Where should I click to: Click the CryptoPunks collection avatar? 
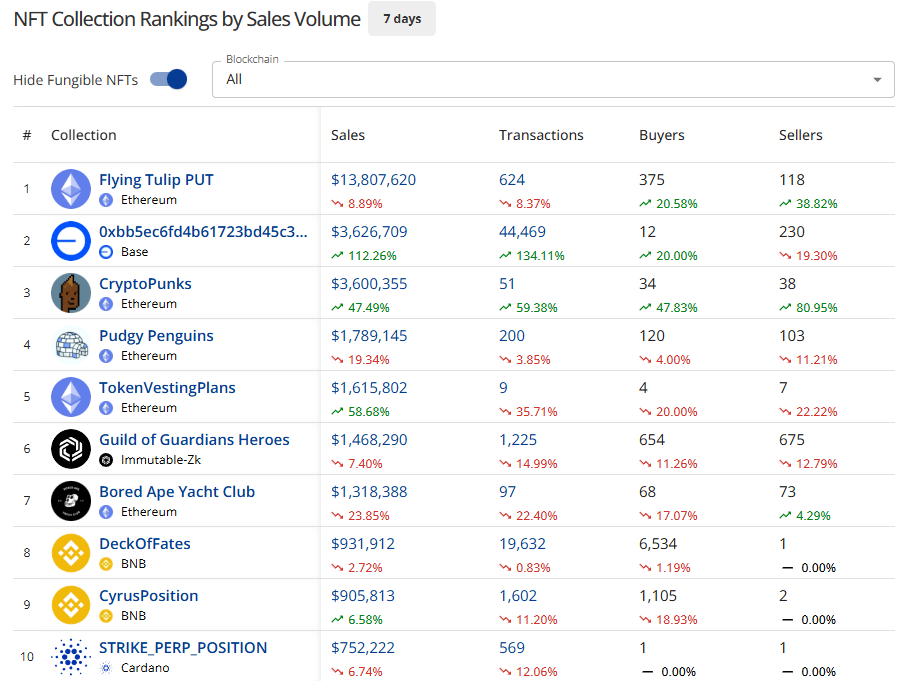point(71,293)
